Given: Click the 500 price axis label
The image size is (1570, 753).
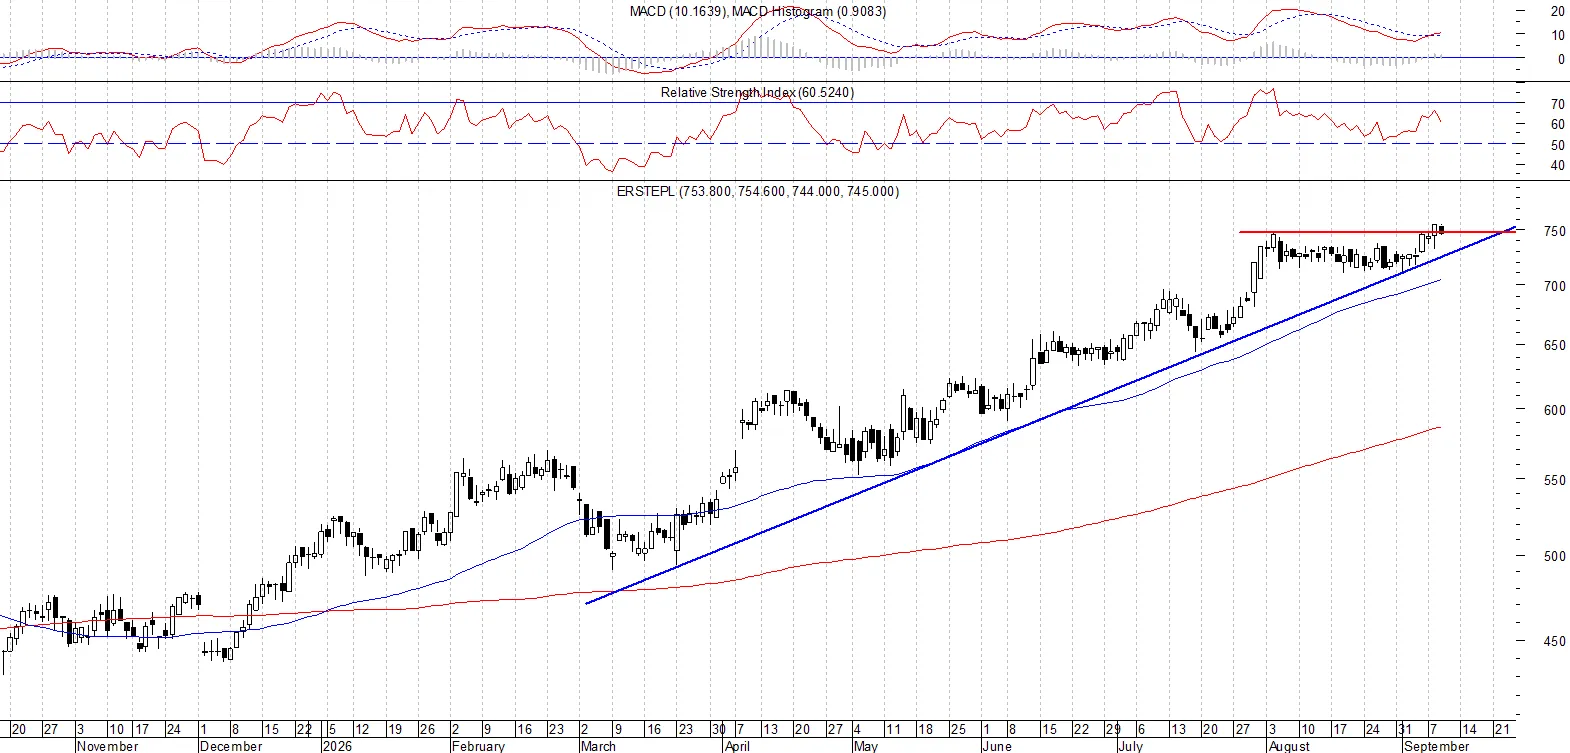Looking at the screenshot, I should coord(1554,556).
